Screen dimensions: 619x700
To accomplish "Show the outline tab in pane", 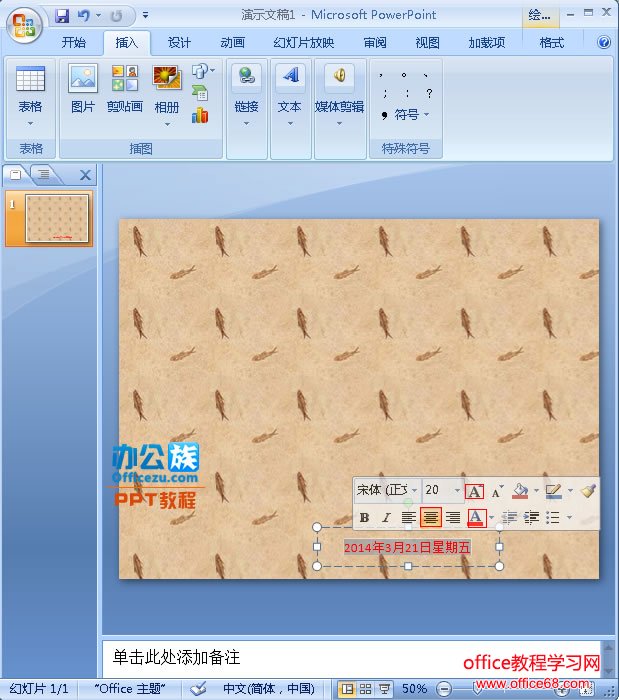I will (x=43, y=174).
